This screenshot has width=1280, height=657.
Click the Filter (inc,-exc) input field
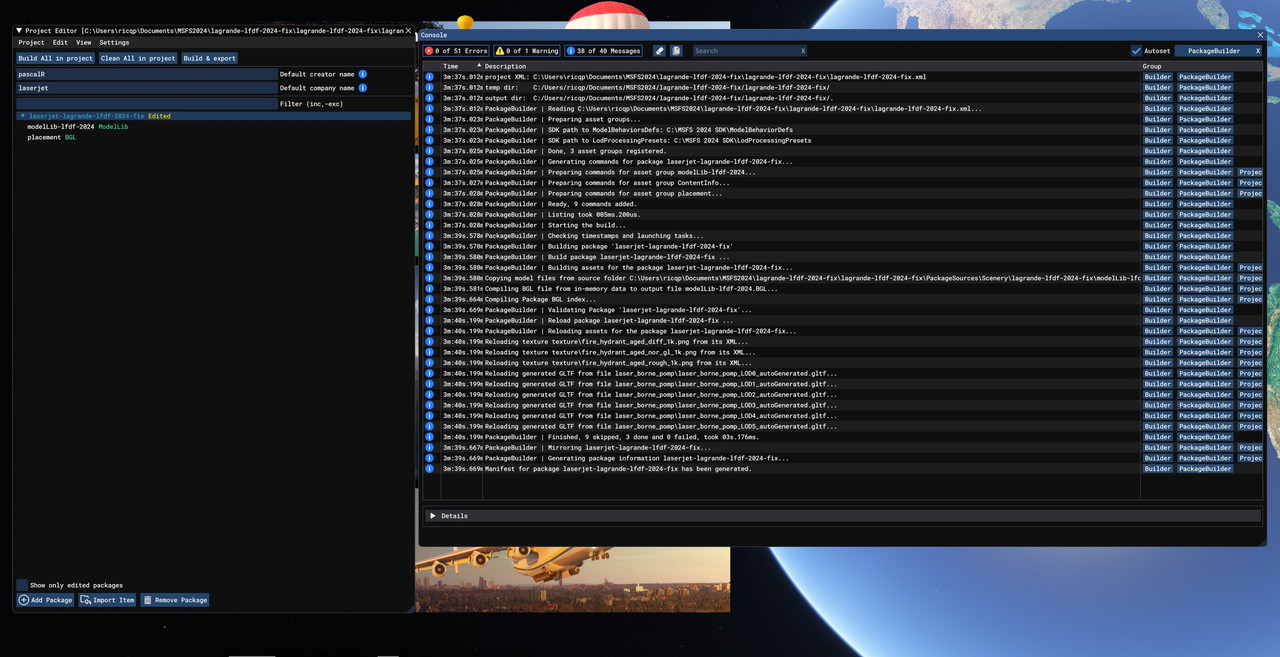click(x=146, y=103)
